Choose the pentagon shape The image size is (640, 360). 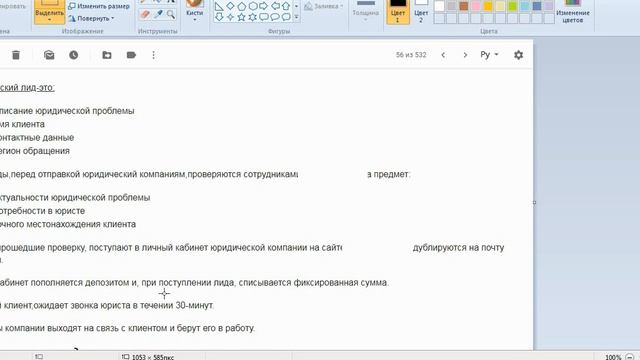pyautogui.click(x=242, y=6)
